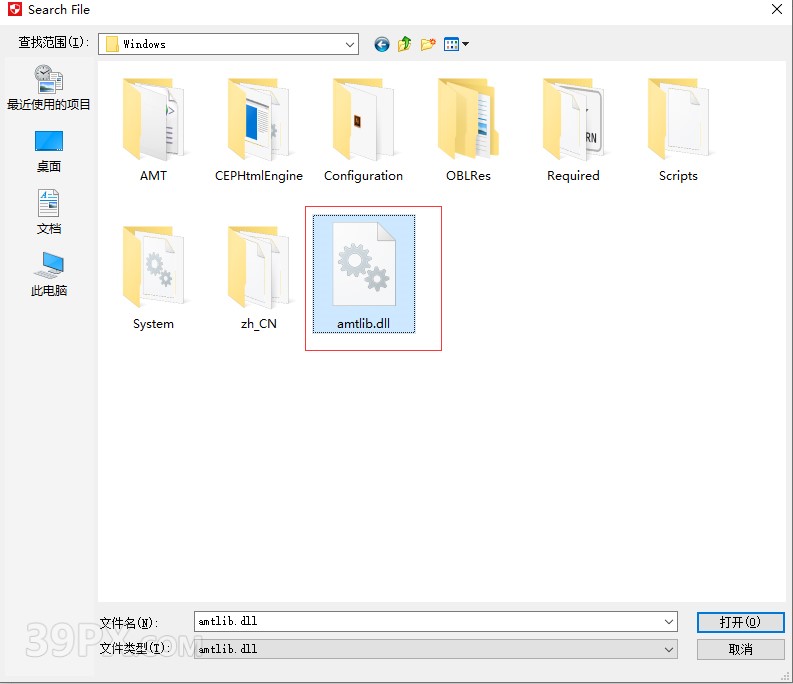The width and height of the screenshot is (793, 684).
Task: Go to 此电脑 (This PC) location
Action: tap(49, 275)
